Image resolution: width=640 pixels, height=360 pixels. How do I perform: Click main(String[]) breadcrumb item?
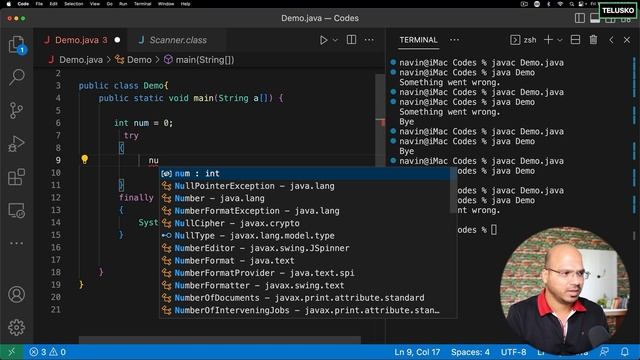[205, 60]
